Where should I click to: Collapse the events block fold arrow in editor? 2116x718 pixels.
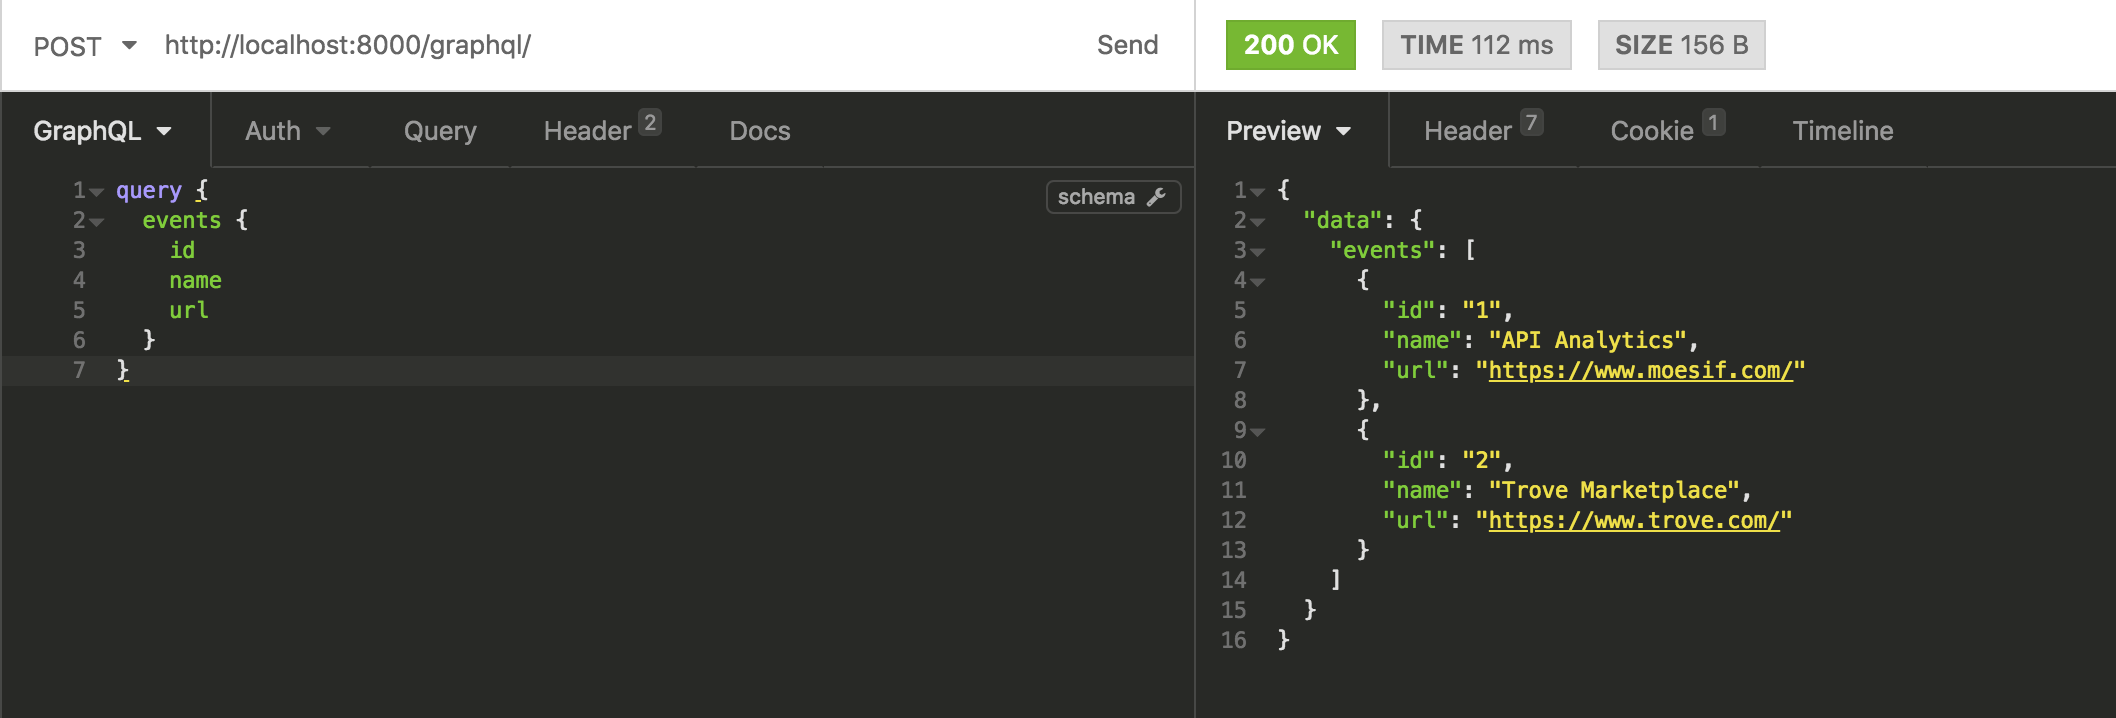(97, 221)
